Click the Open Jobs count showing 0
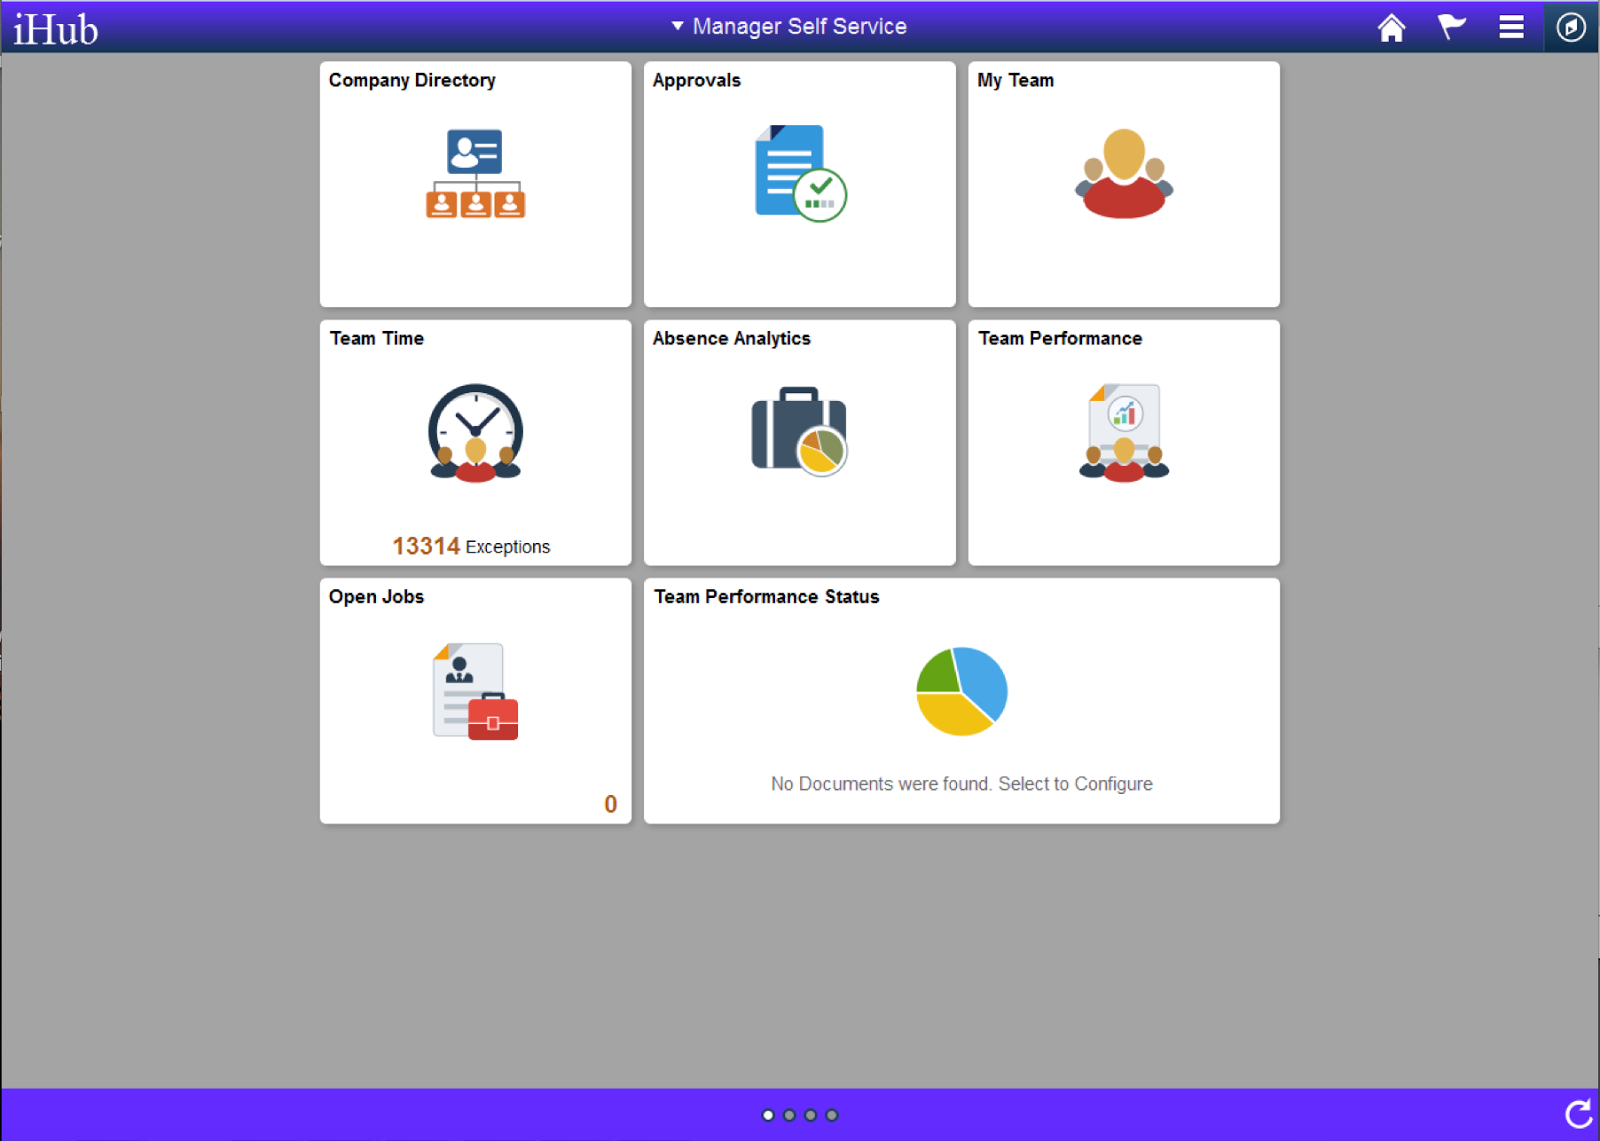 pyautogui.click(x=611, y=804)
